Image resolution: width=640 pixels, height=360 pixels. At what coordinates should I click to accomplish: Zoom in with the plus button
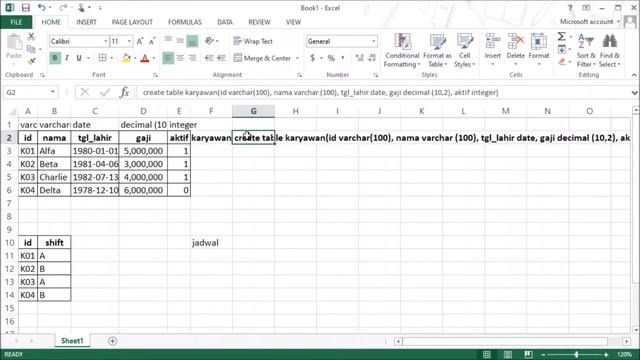[x=606, y=354]
